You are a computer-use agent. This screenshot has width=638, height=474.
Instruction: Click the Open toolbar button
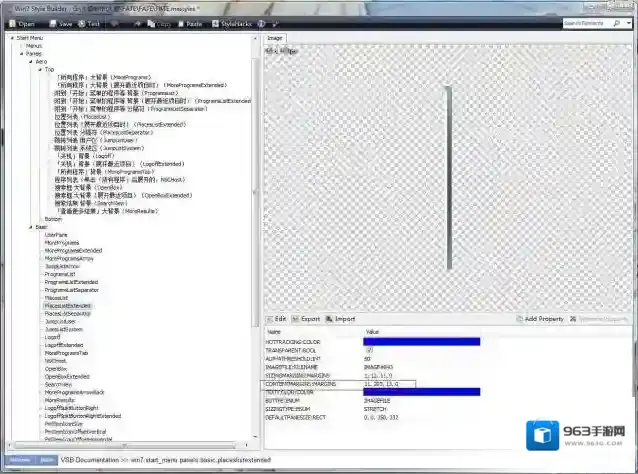(x=27, y=22)
